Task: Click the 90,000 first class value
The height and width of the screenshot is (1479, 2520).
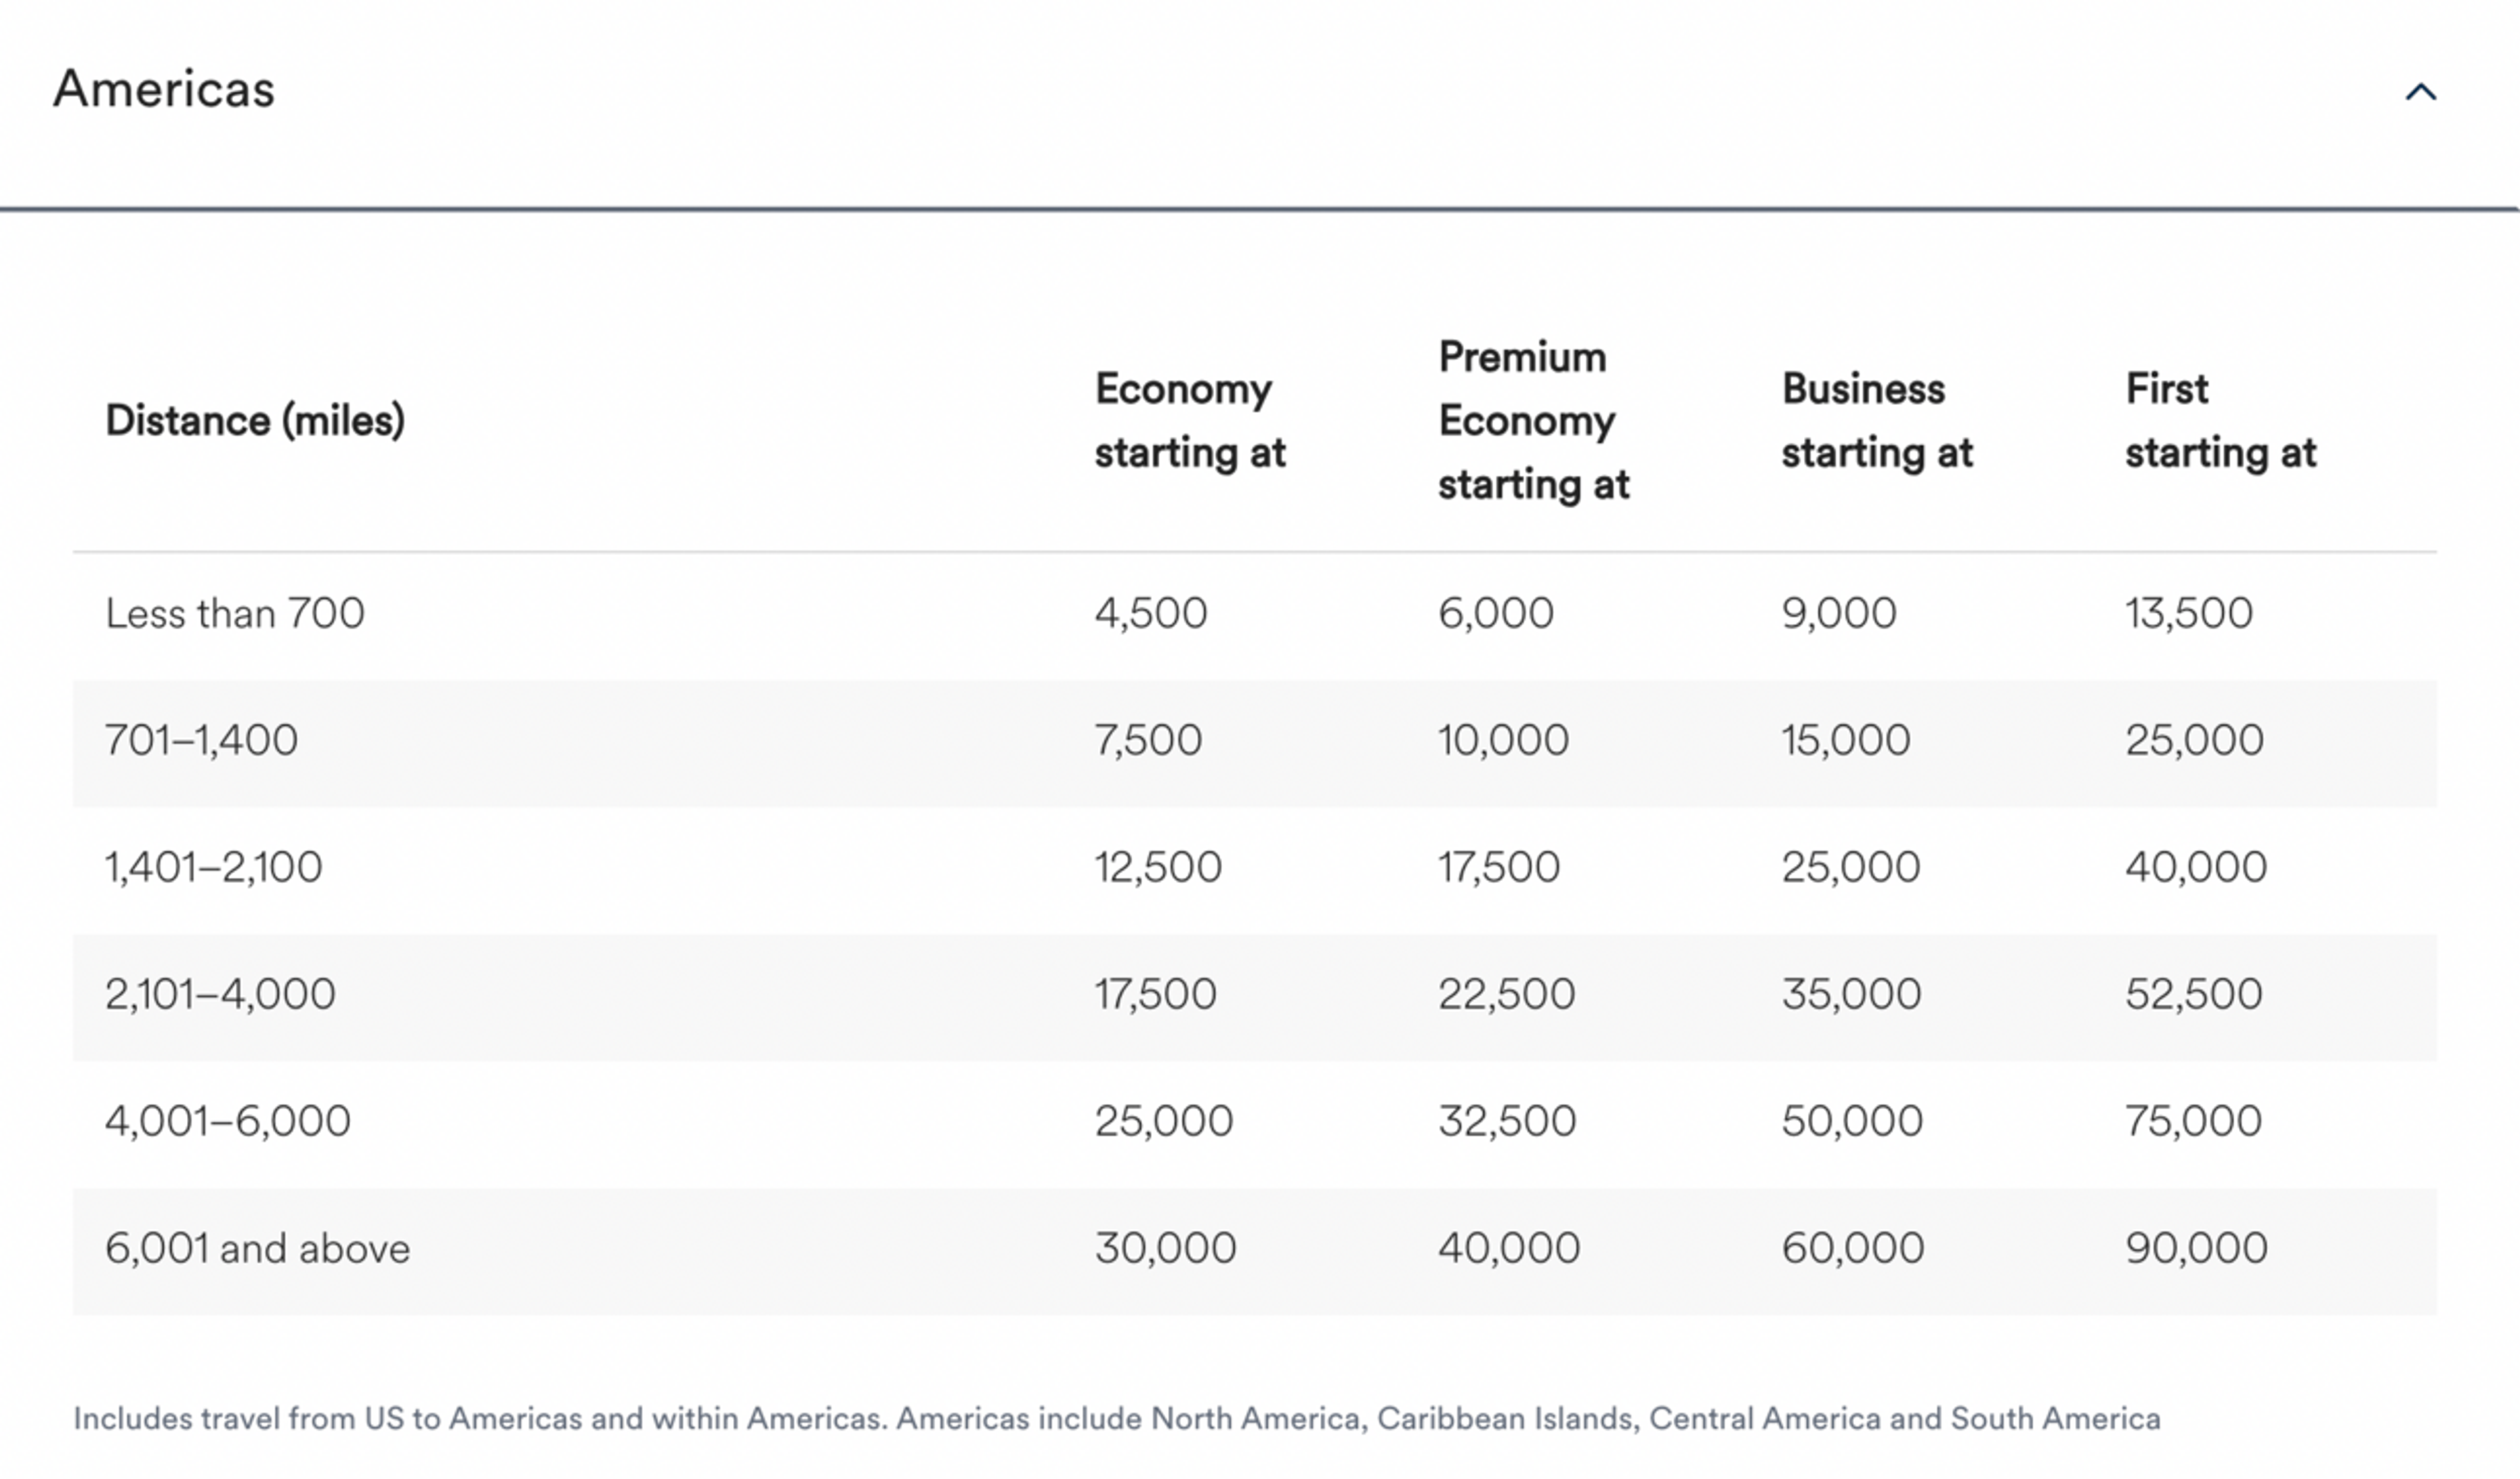Action: coord(2196,1248)
